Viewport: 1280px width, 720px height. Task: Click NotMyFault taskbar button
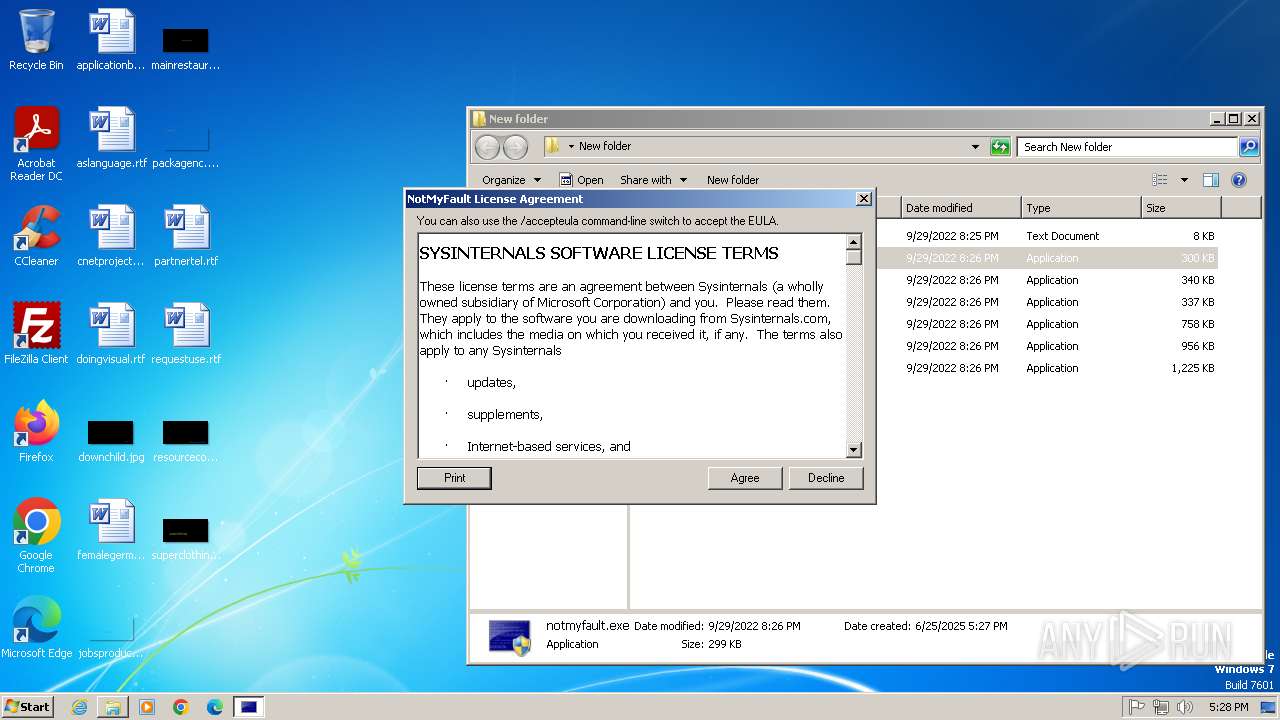(x=249, y=707)
